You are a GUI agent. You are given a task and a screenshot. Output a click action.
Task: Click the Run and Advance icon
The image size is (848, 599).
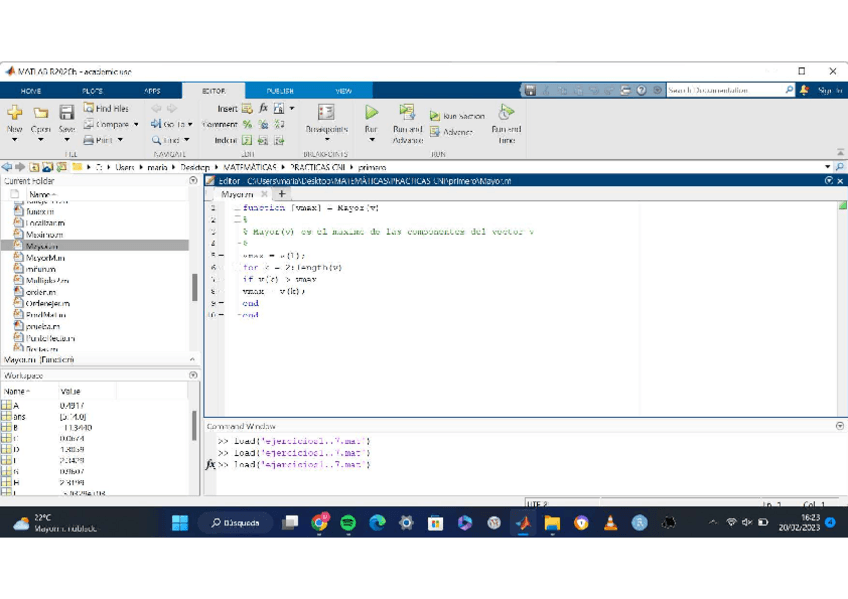(407, 113)
